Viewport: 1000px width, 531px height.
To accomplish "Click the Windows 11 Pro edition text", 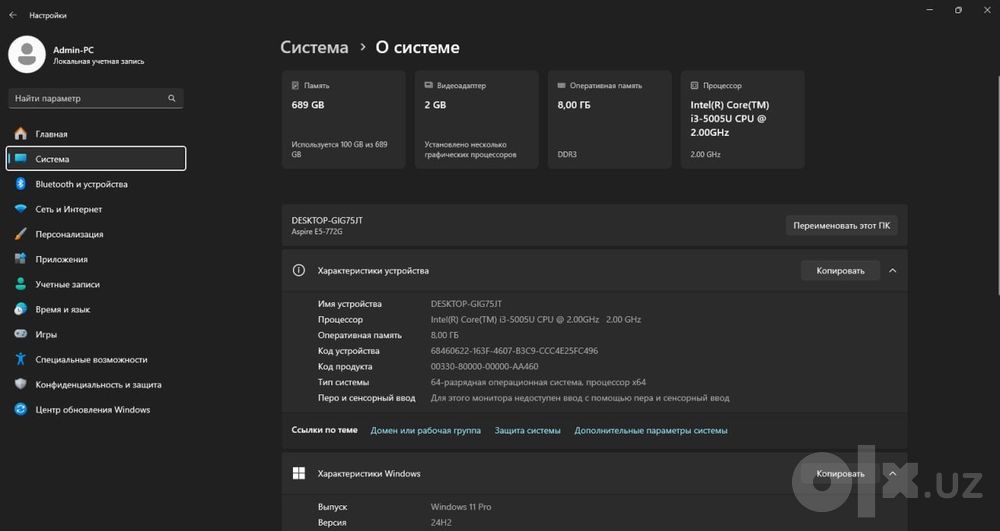I will (460, 507).
